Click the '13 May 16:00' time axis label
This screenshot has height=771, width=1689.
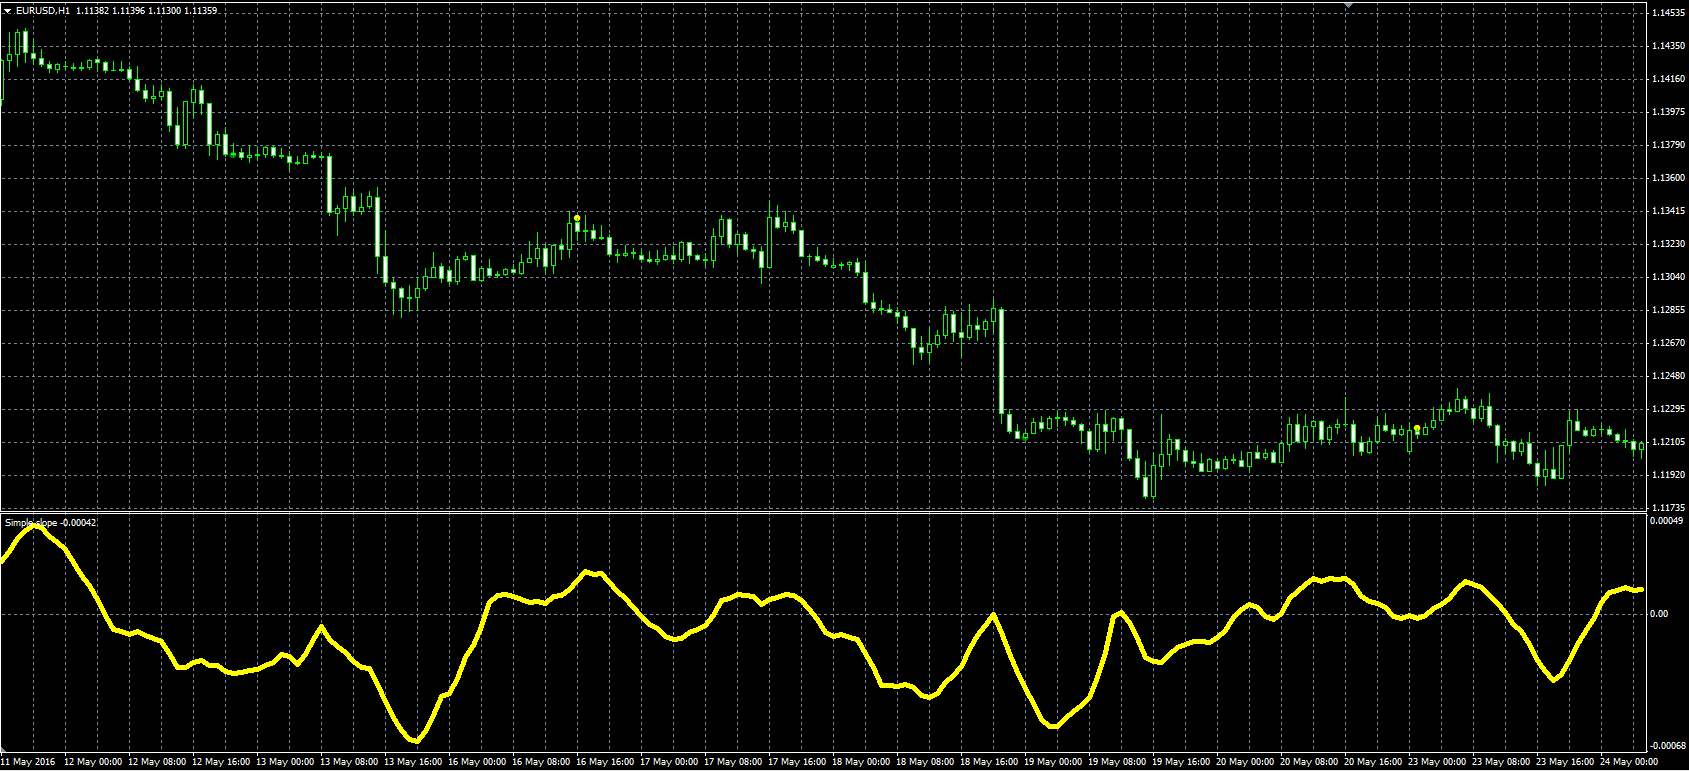click(x=413, y=762)
